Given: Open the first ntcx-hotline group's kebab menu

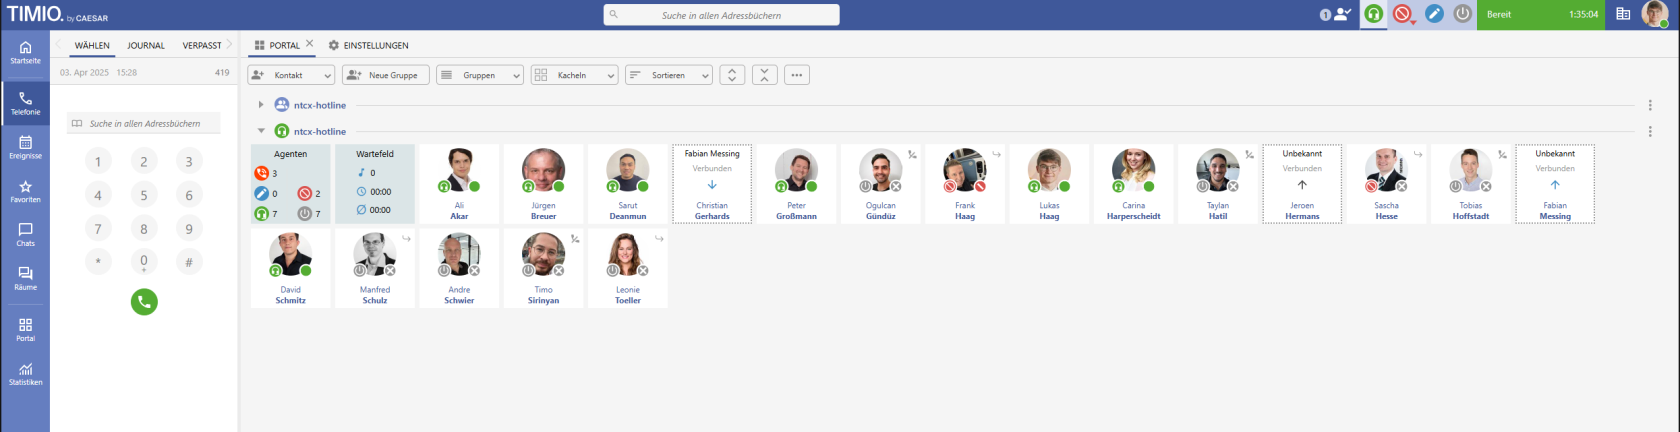Looking at the screenshot, I should tap(1650, 105).
